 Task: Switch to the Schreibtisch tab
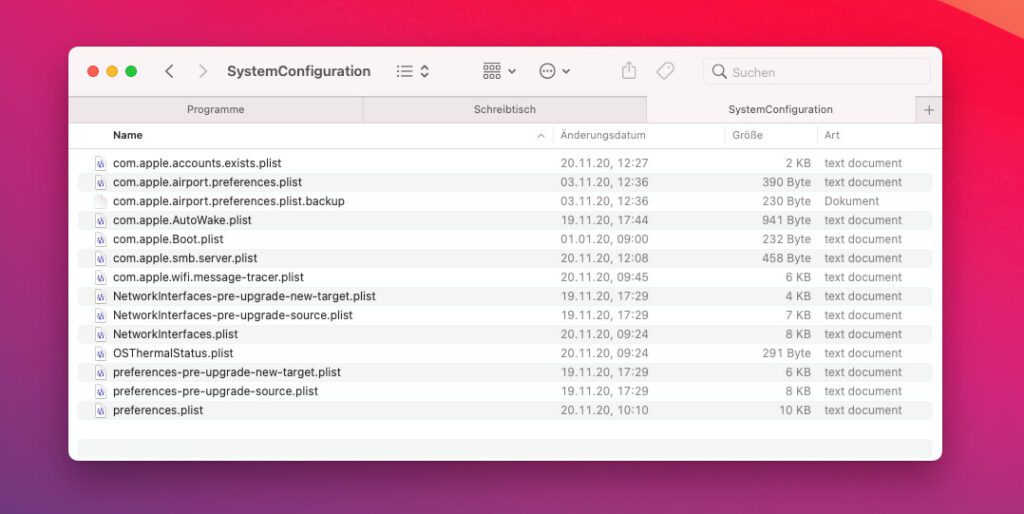click(x=505, y=110)
